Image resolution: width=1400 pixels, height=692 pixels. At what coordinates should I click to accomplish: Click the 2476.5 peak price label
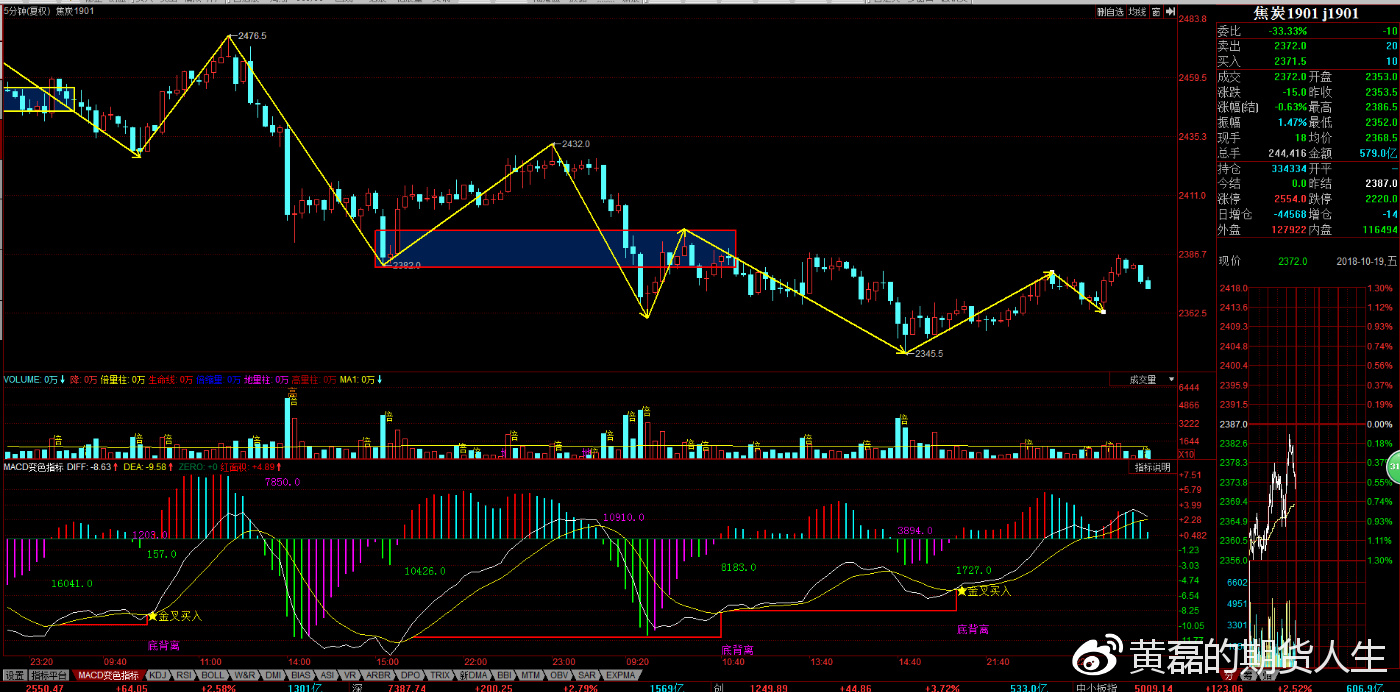[x=252, y=36]
